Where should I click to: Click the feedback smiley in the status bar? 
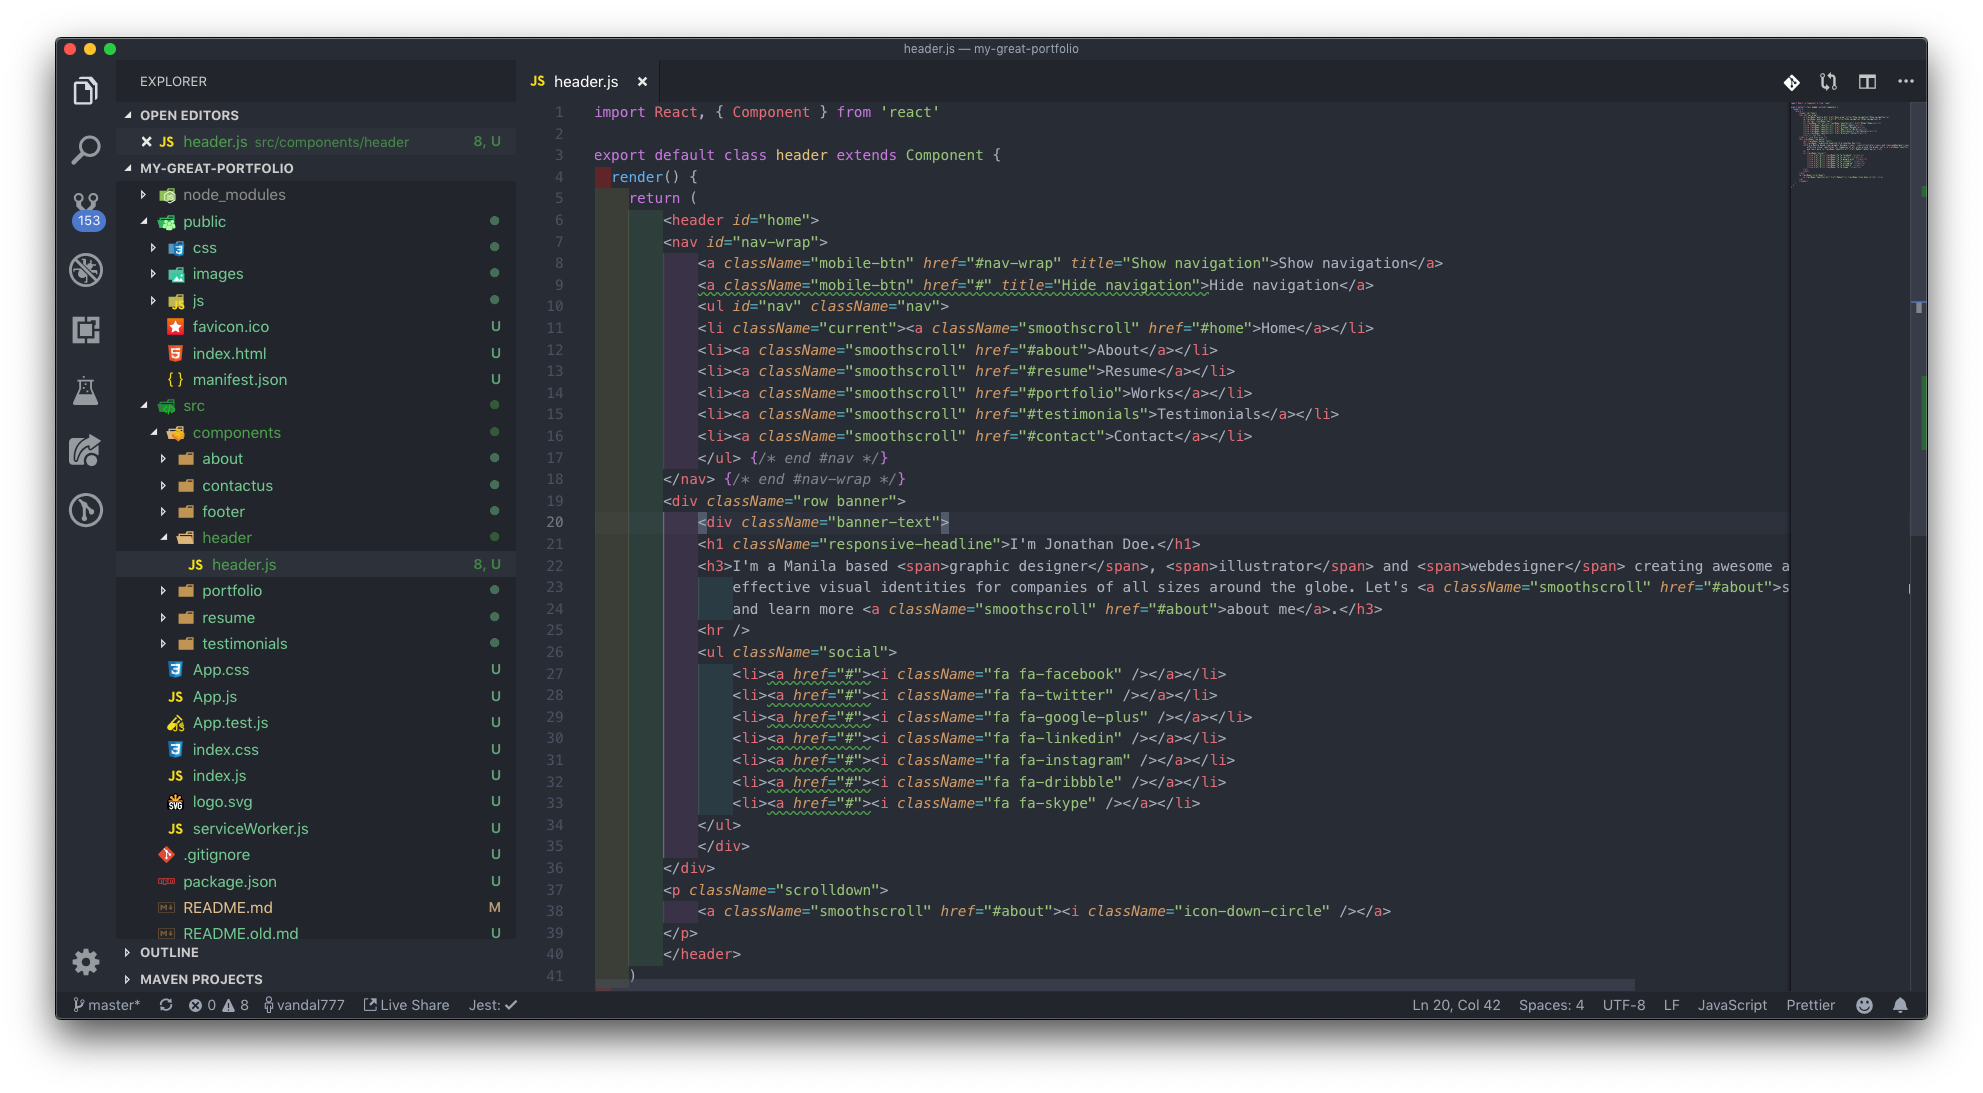coord(1864,1005)
